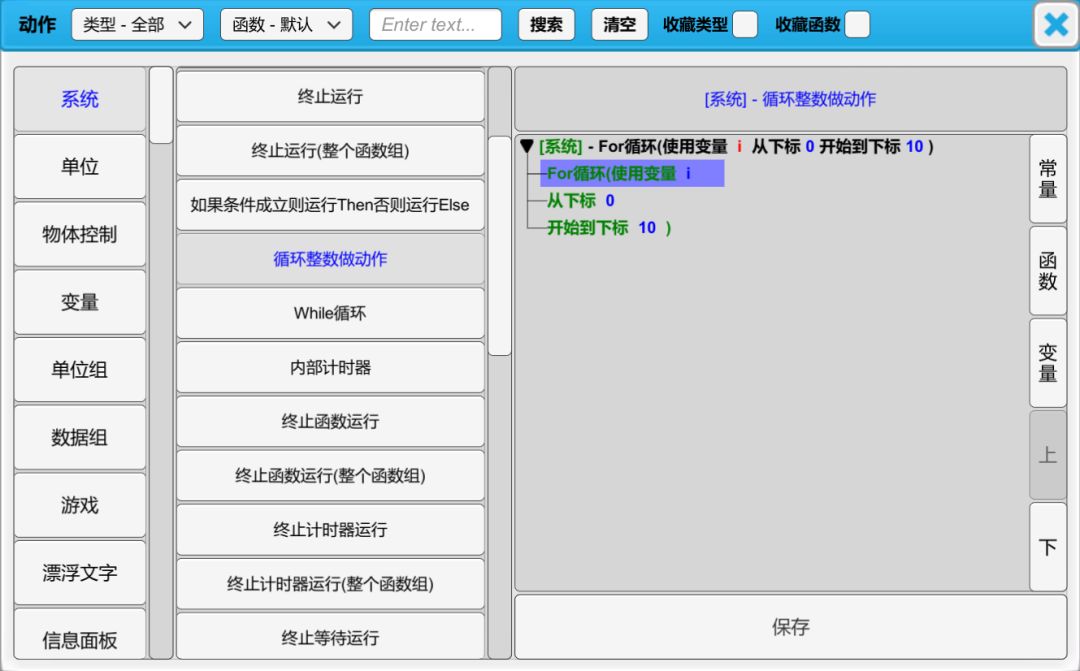Enable the 收藏函数 checkbox
This screenshot has height=671, width=1080.
tap(857, 25)
